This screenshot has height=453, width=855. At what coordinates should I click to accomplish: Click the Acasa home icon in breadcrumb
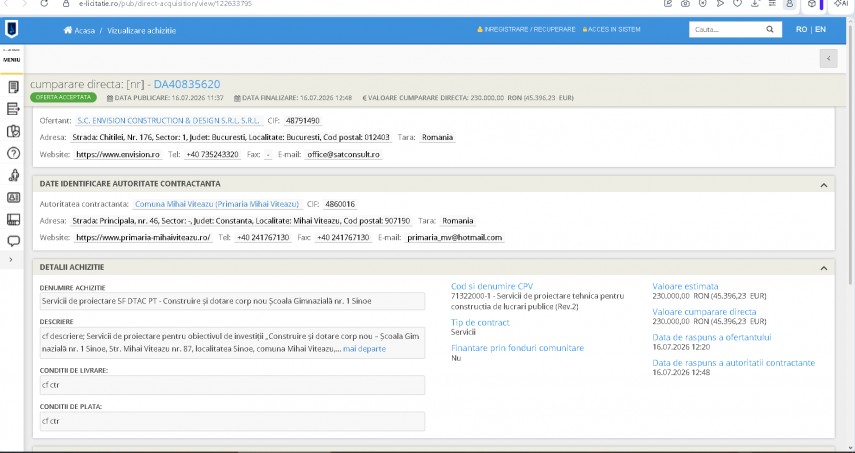[x=68, y=31]
